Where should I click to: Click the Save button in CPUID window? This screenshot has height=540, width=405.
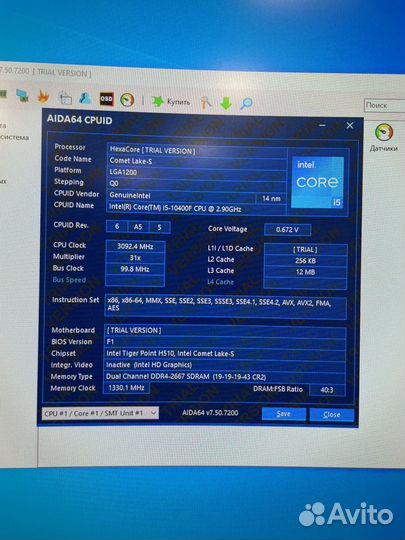click(284, 414)
